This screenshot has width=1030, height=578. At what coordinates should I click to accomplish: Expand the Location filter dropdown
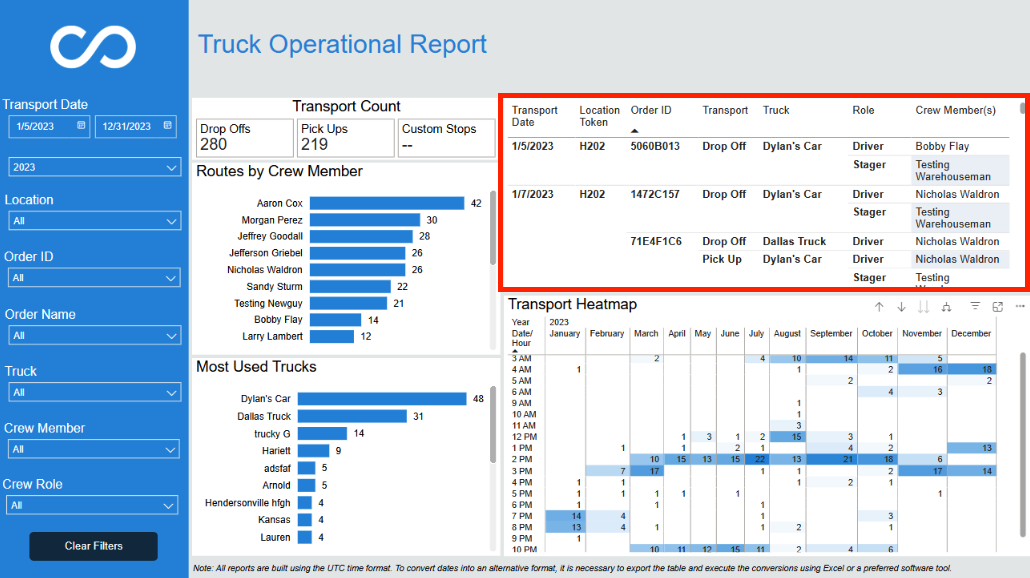(x=94, y=221)
